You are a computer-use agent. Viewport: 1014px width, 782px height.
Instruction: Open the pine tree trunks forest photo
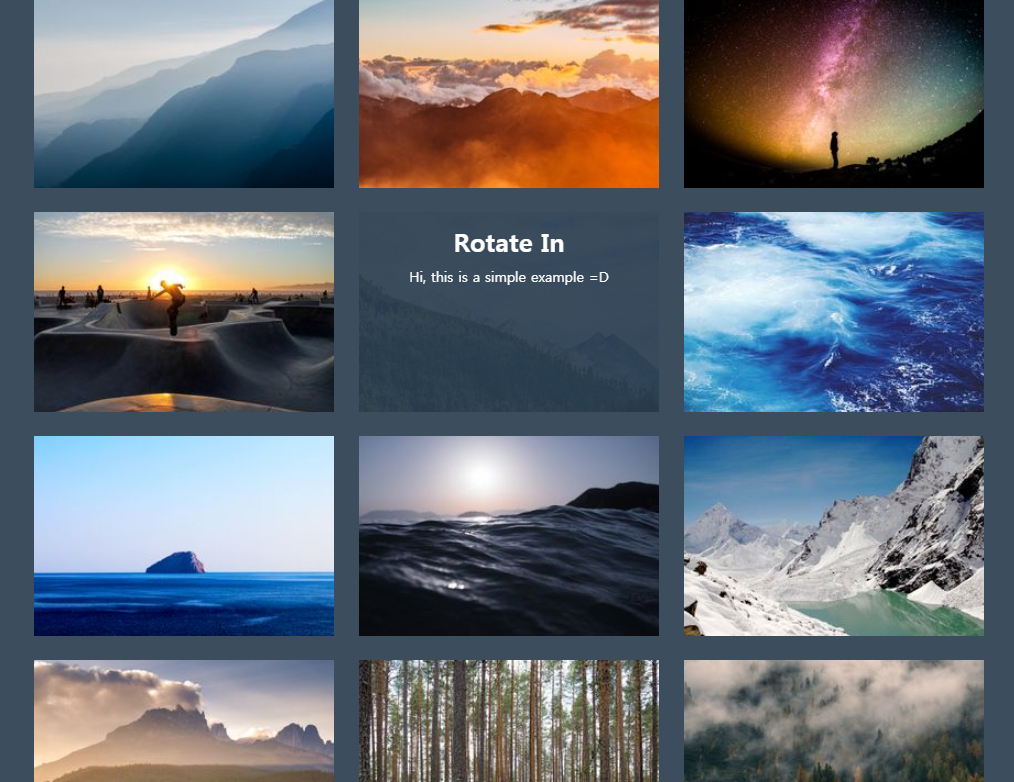click(509, 721)
